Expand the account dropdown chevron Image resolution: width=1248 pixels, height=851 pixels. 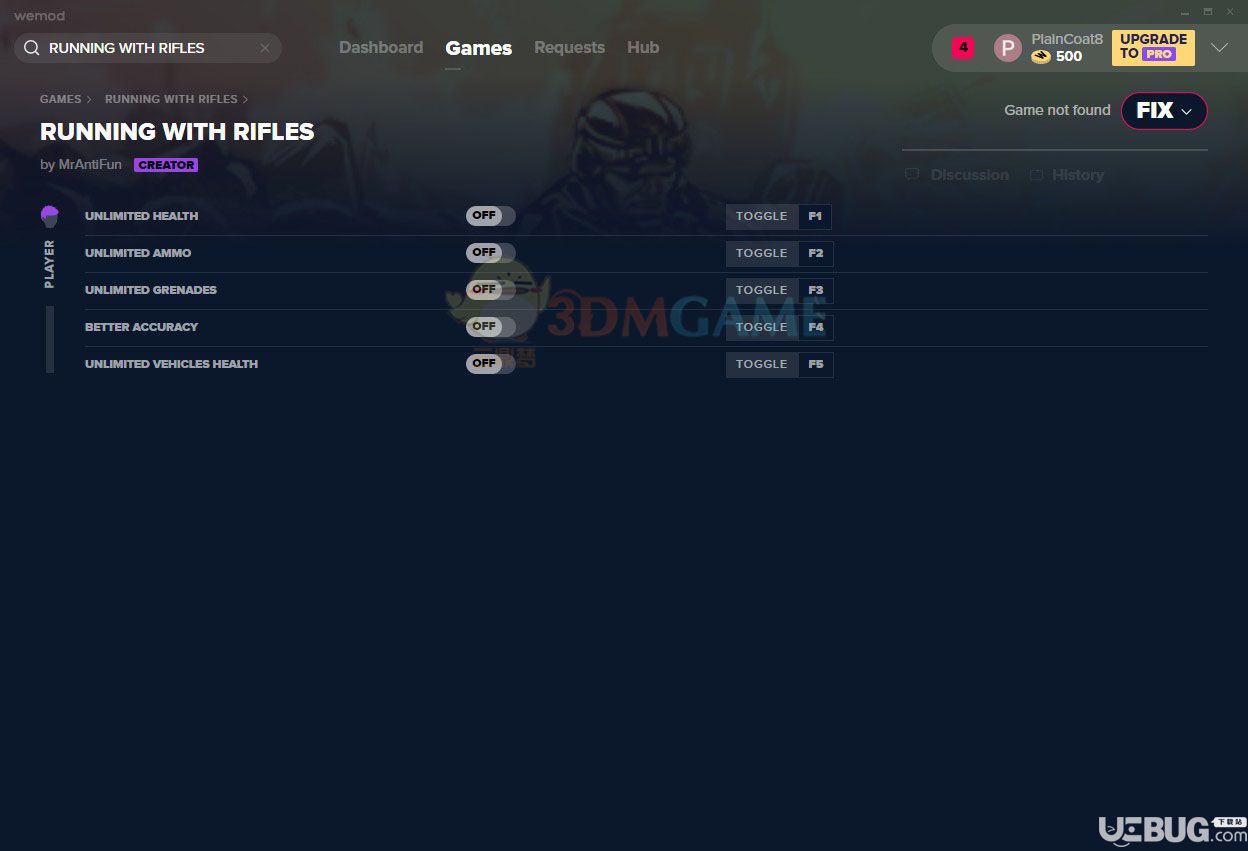point(1219,48)
